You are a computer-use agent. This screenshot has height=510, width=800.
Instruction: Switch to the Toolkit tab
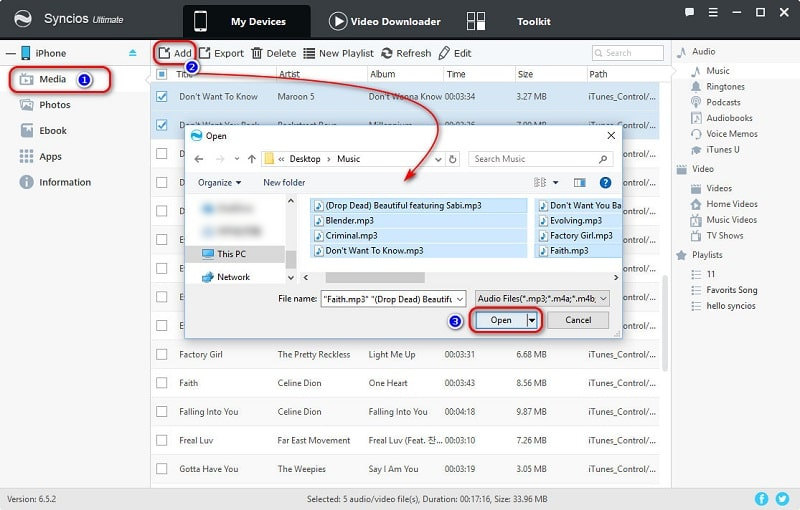(509, 21)
